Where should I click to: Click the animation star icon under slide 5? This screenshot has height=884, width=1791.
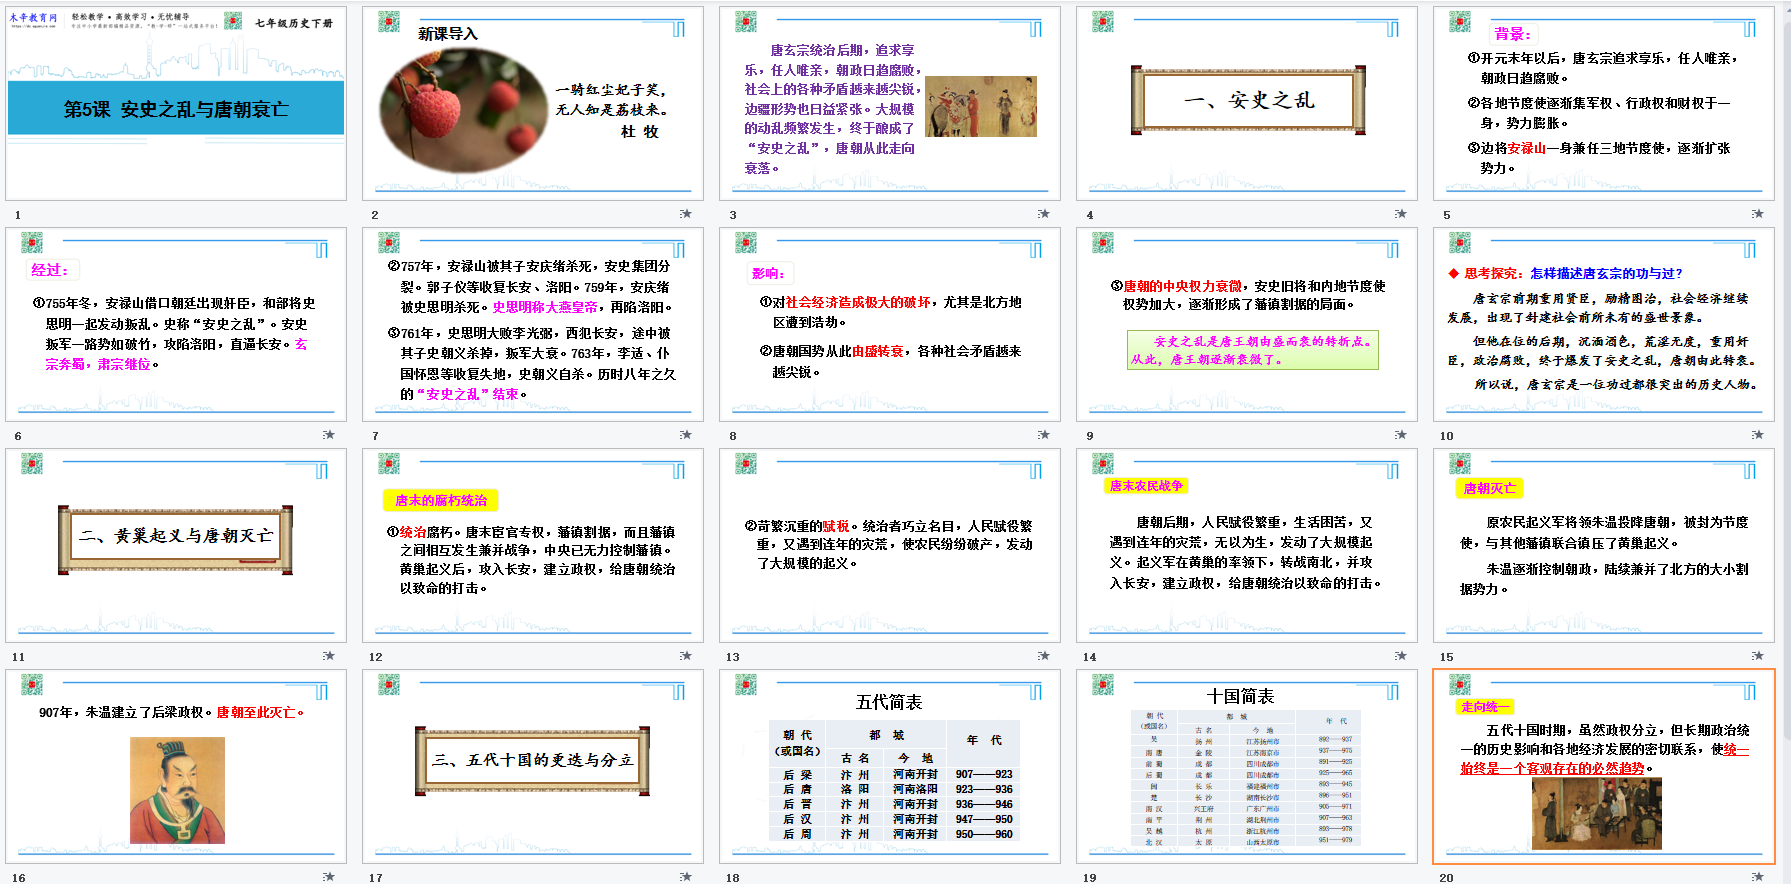[x=1757, y=214]
